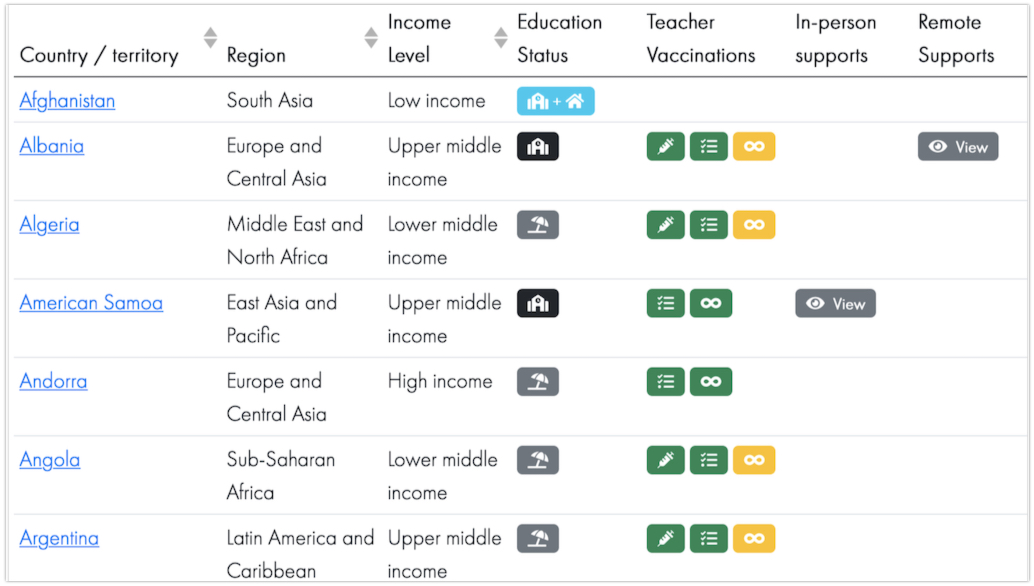Open the American Samoa country link
The height and width of the screenshot is (586, 1034).
(91, 303)
